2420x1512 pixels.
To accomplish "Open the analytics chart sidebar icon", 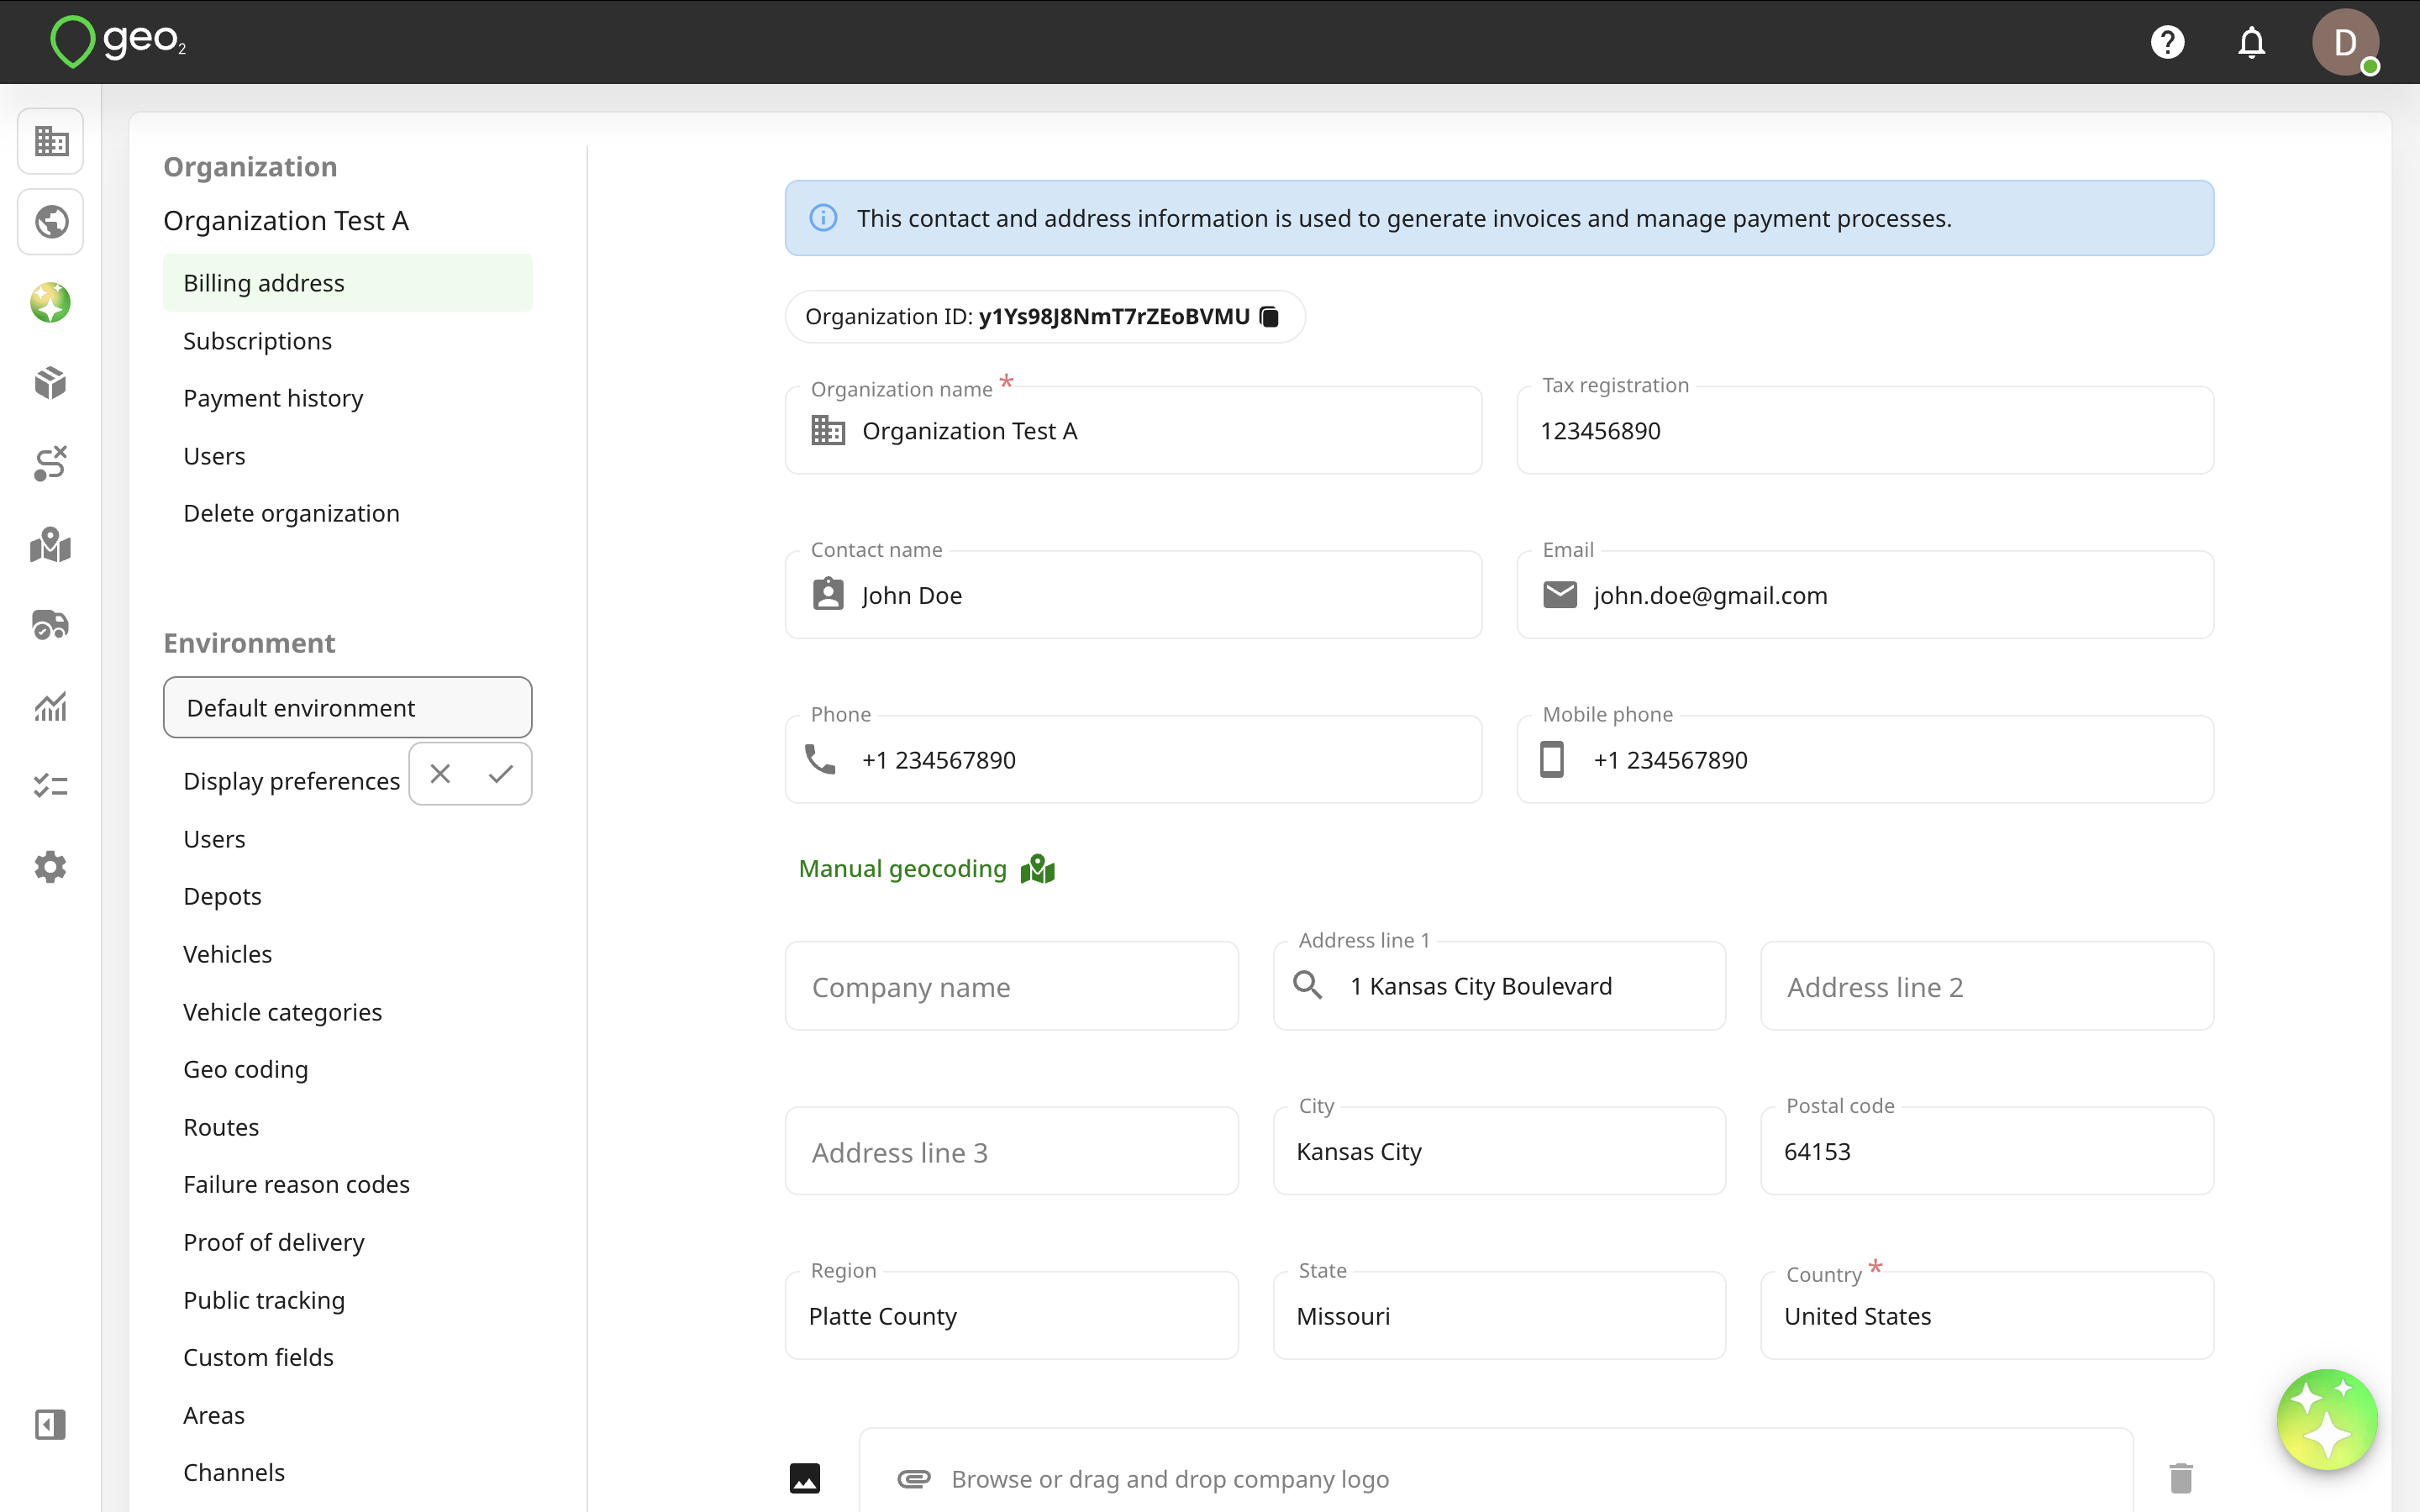I will (51, 706).
